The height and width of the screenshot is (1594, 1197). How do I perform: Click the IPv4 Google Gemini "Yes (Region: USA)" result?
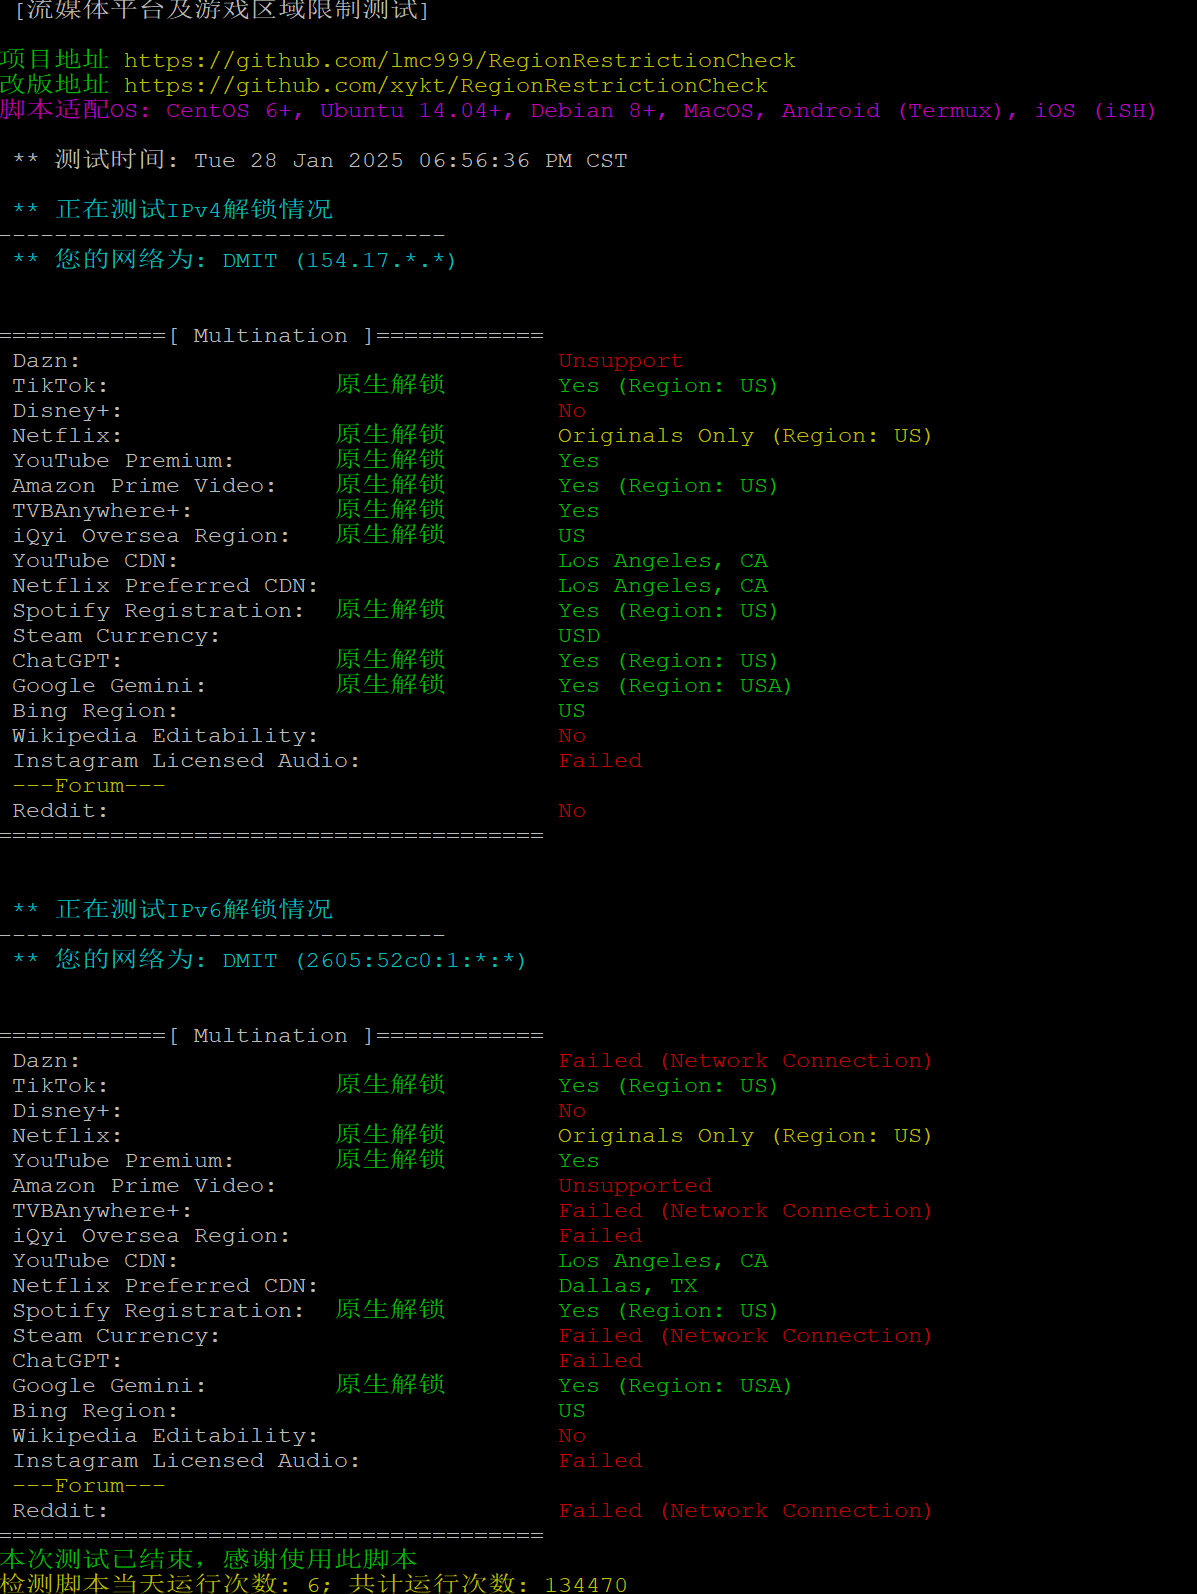(x=675, y=686)
